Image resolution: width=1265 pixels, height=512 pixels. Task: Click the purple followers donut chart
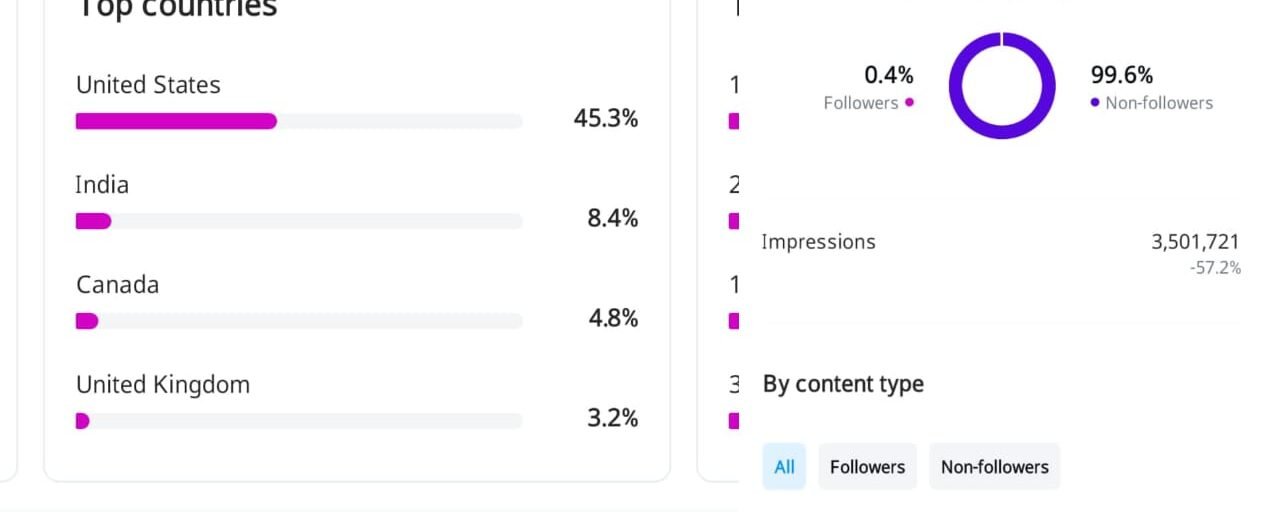(x=1002, y=85)
